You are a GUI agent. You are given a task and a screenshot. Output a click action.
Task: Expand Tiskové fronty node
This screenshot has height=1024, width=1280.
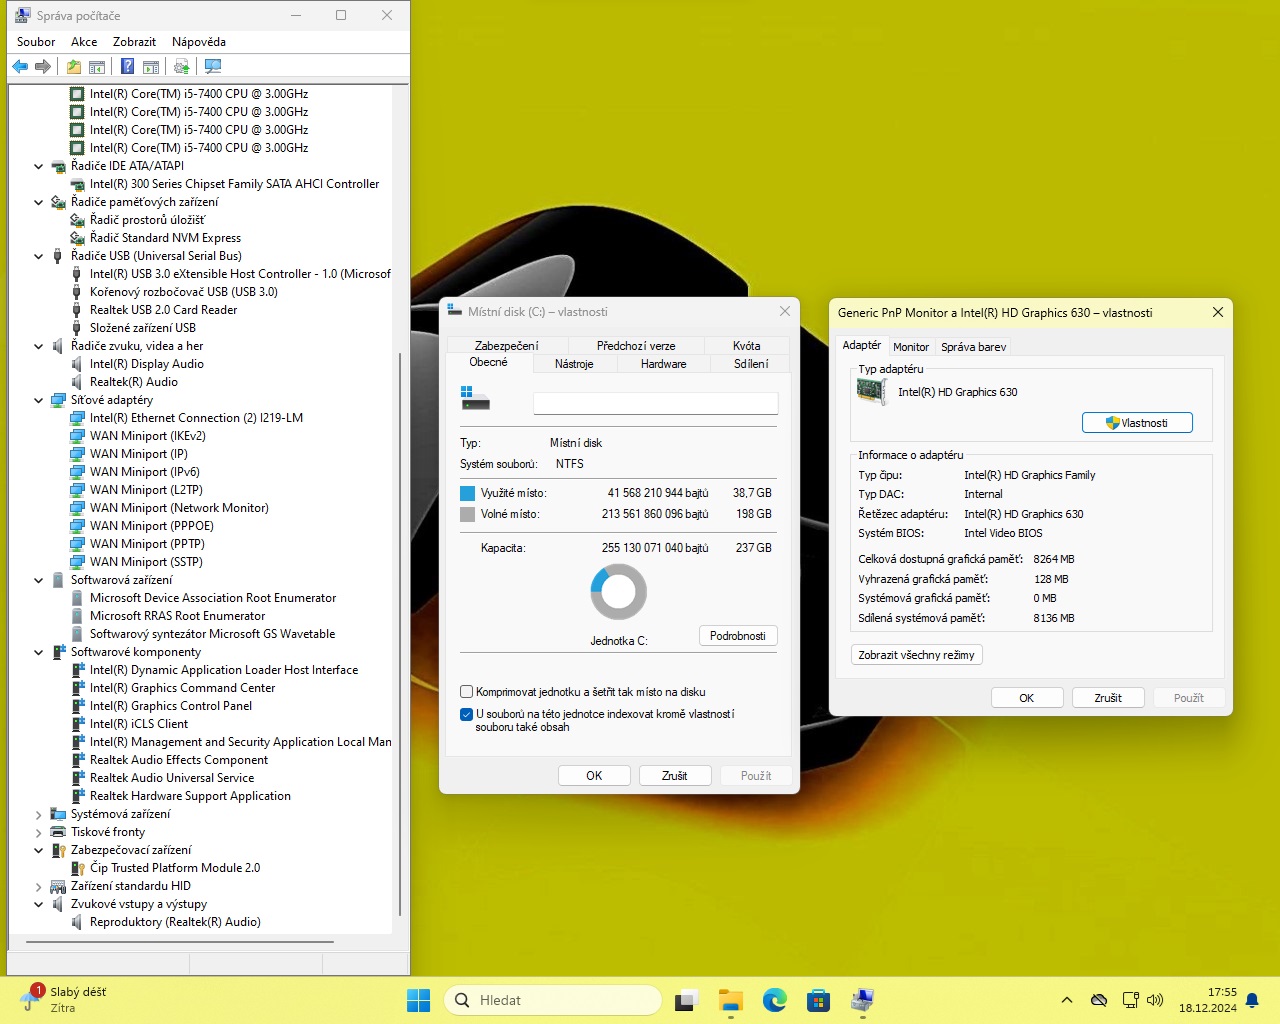(x=39, y=832)
